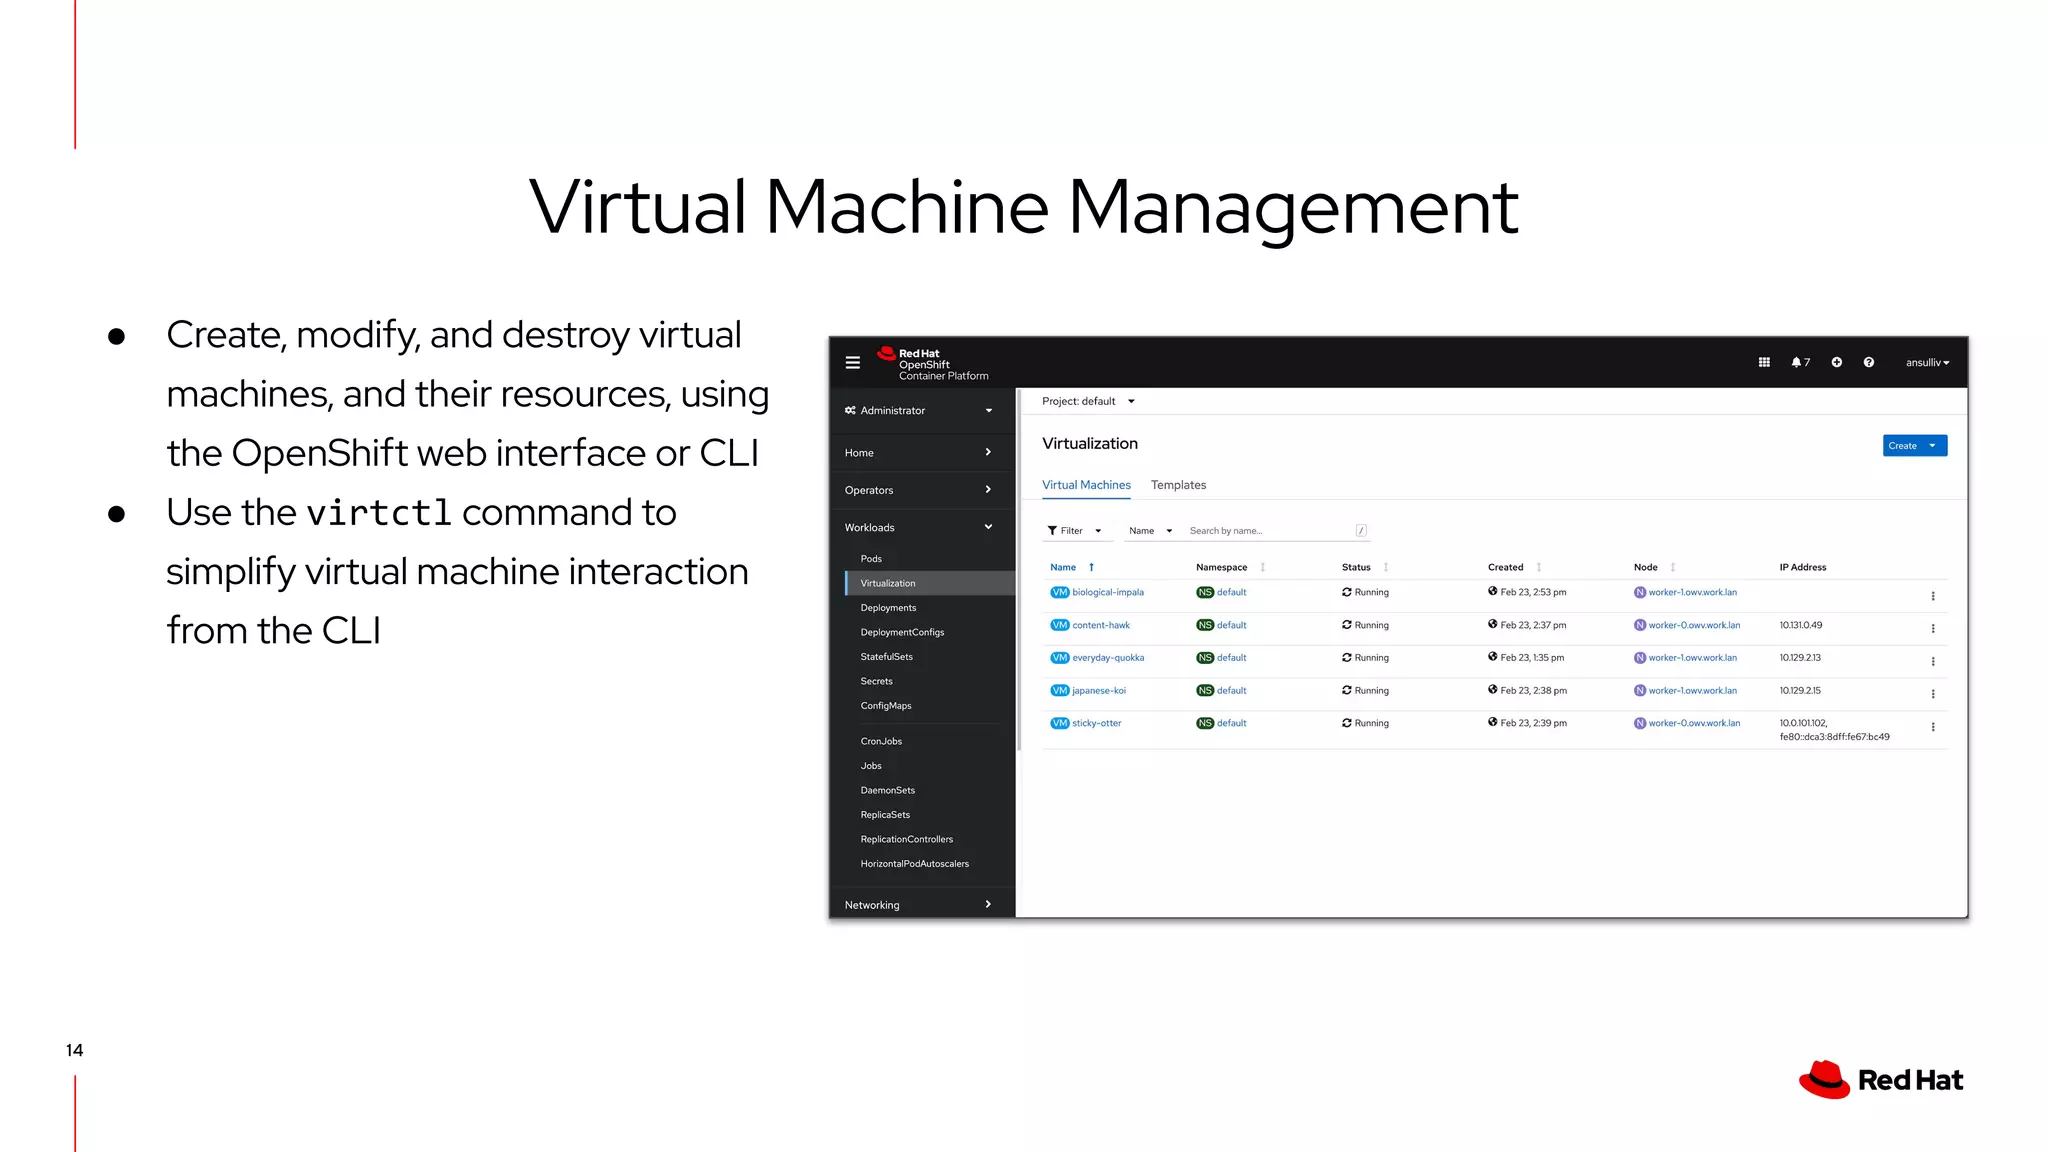Expand the Home navigation section
This screenshot has height=1152, width=2048.
[919, 453]
